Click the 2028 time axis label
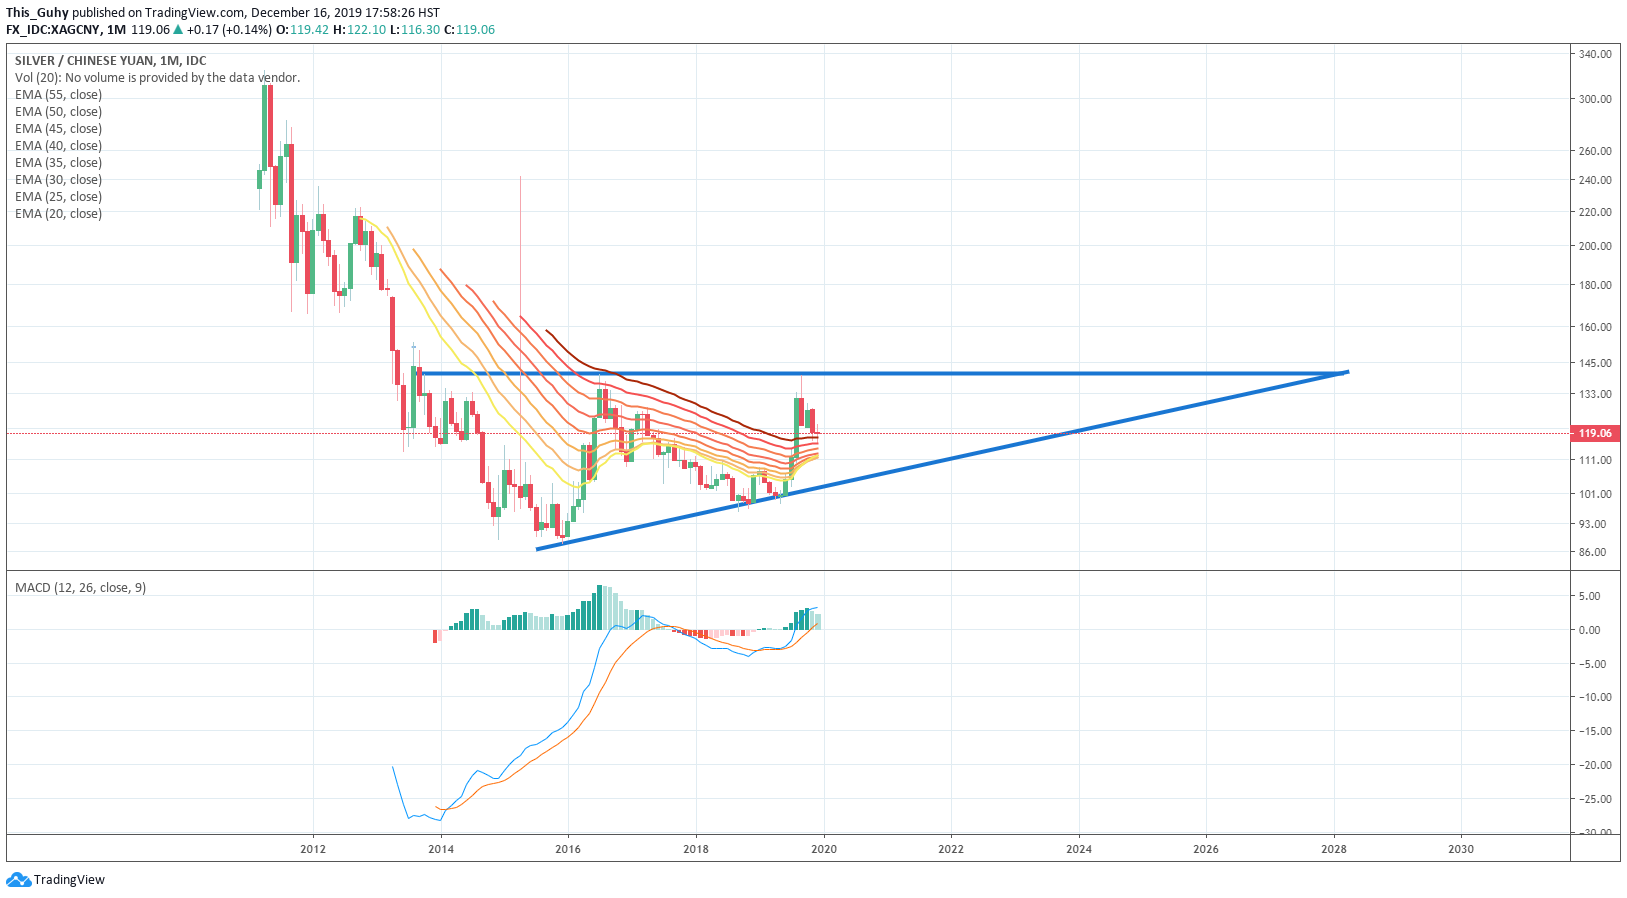Screen dimensions: 1627x898 click(x=1334, y=849)
